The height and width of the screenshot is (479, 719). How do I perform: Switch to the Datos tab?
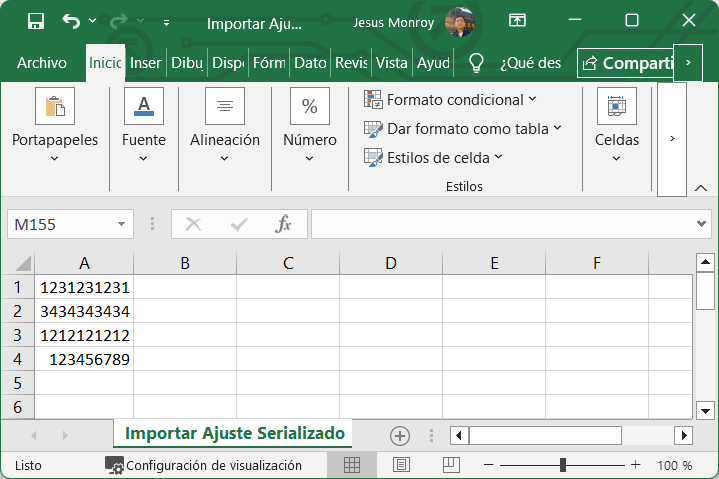(x=310, y=63)
